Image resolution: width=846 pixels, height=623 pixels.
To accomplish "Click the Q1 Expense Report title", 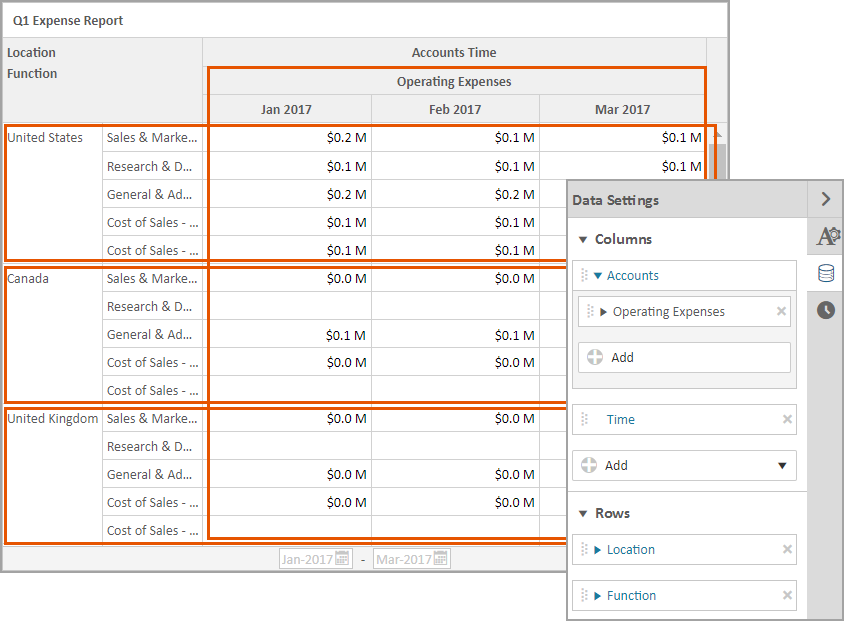I will point(68,20).
